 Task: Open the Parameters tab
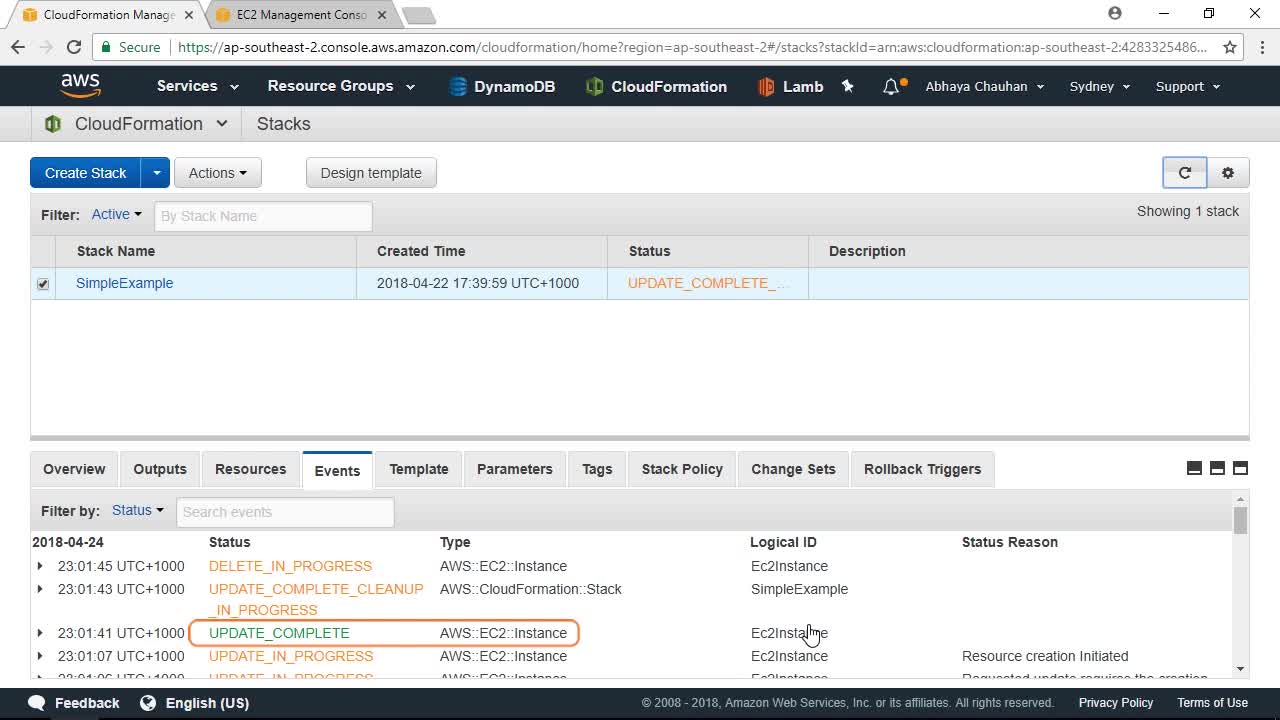[x=515, y=469]
